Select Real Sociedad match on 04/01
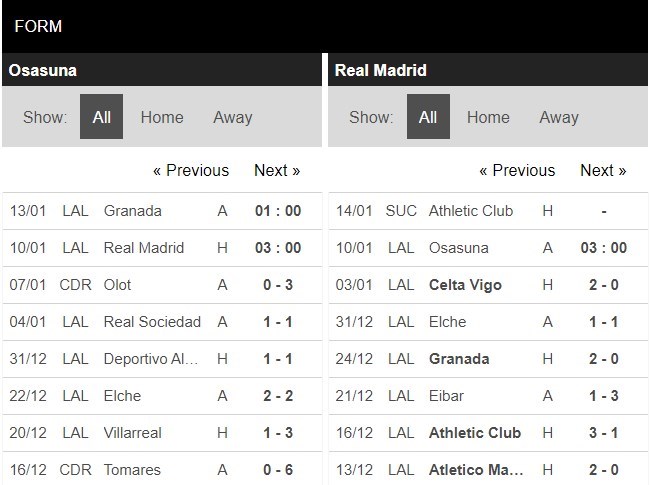Viewport: 650px width, 485px height. point(162,322)
